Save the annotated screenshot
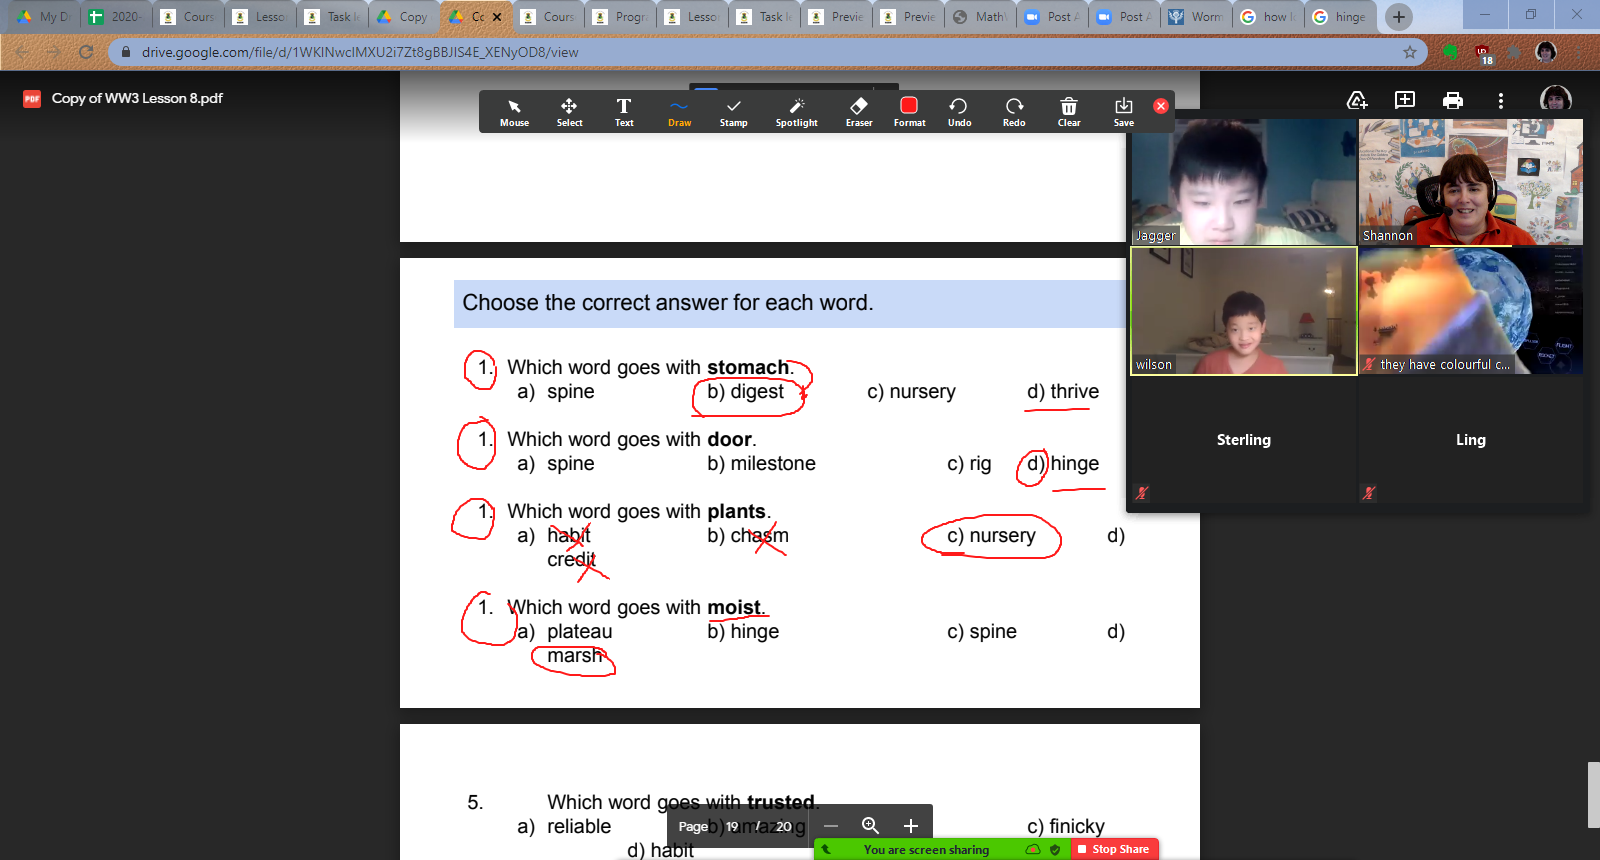This screenshot has height=860, width=1600. (x=1124, y=112)
